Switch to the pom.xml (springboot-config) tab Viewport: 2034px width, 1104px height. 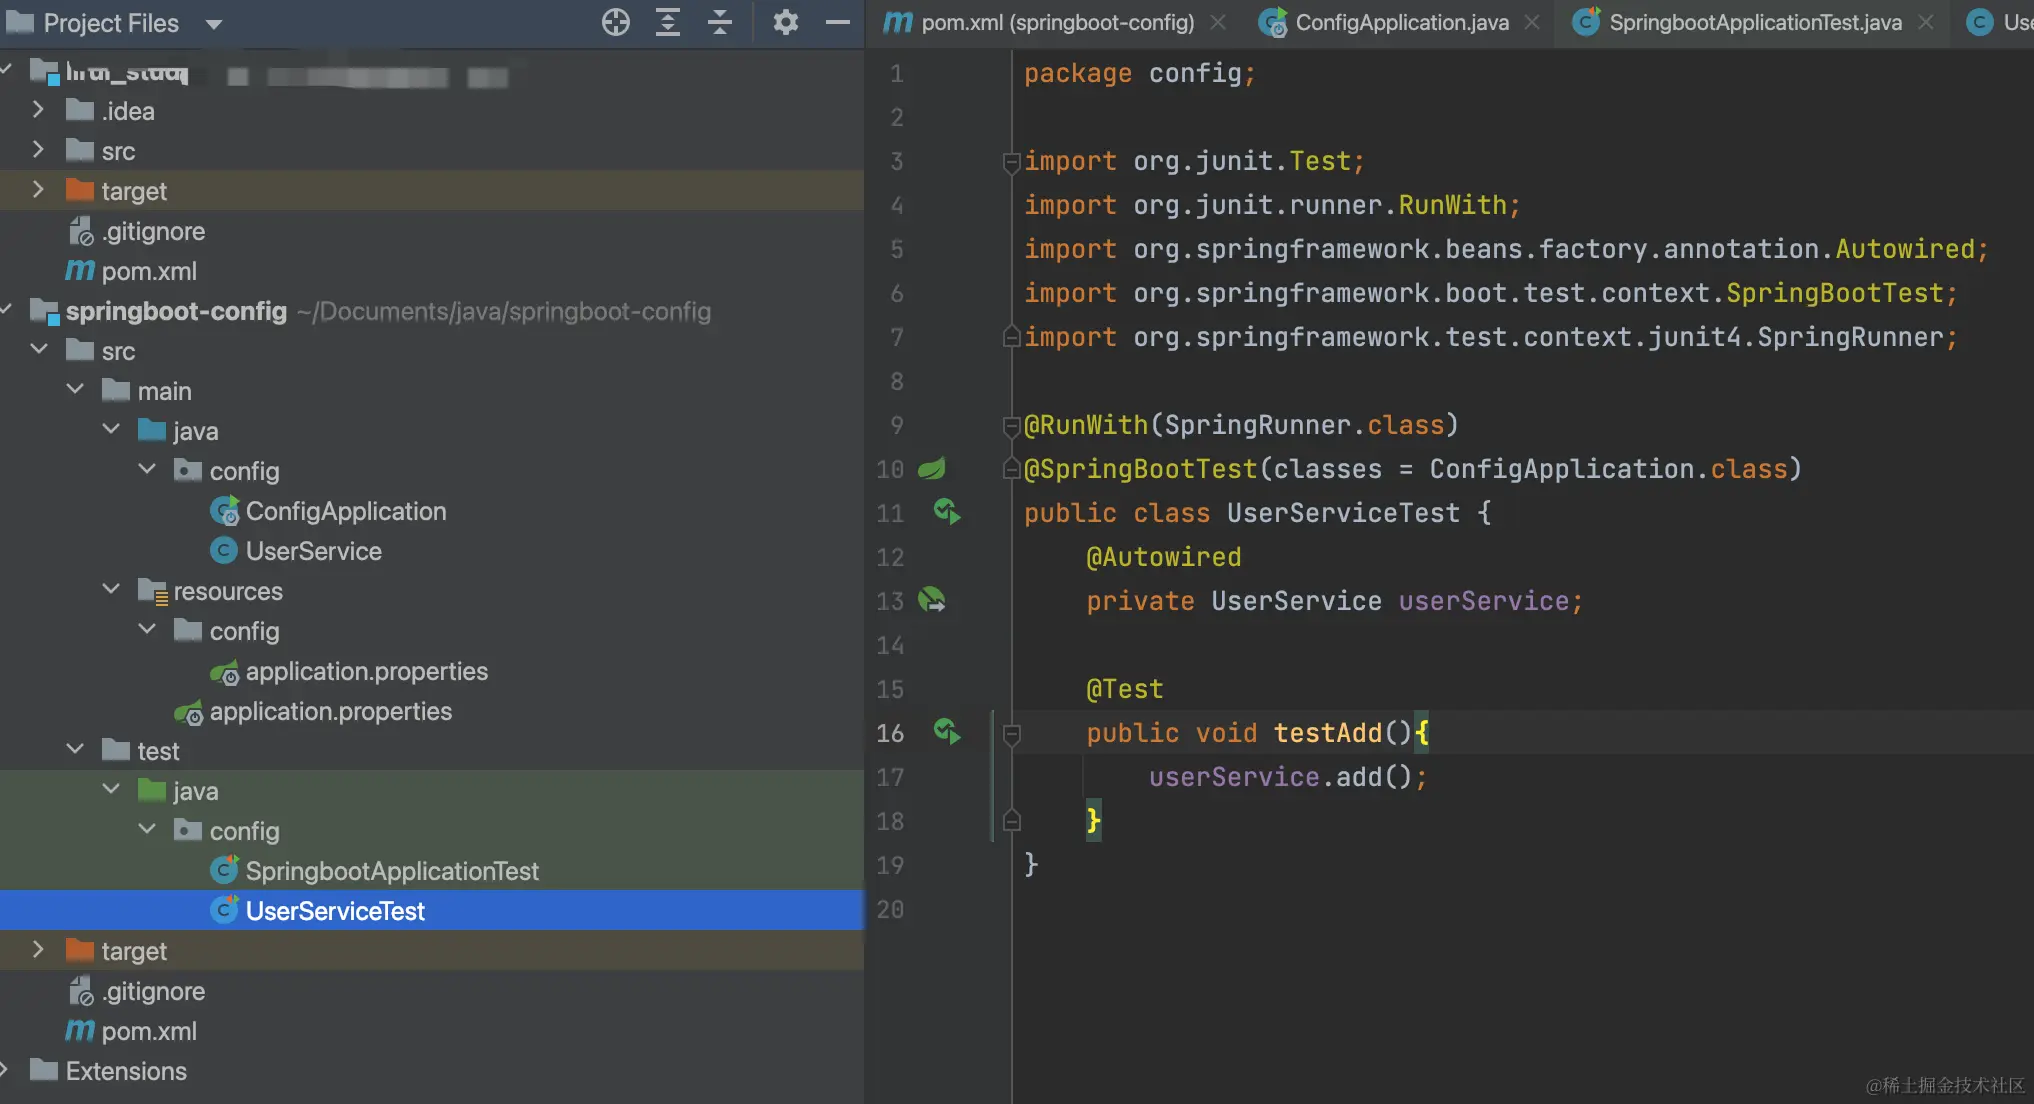(x=1057, y=22)
